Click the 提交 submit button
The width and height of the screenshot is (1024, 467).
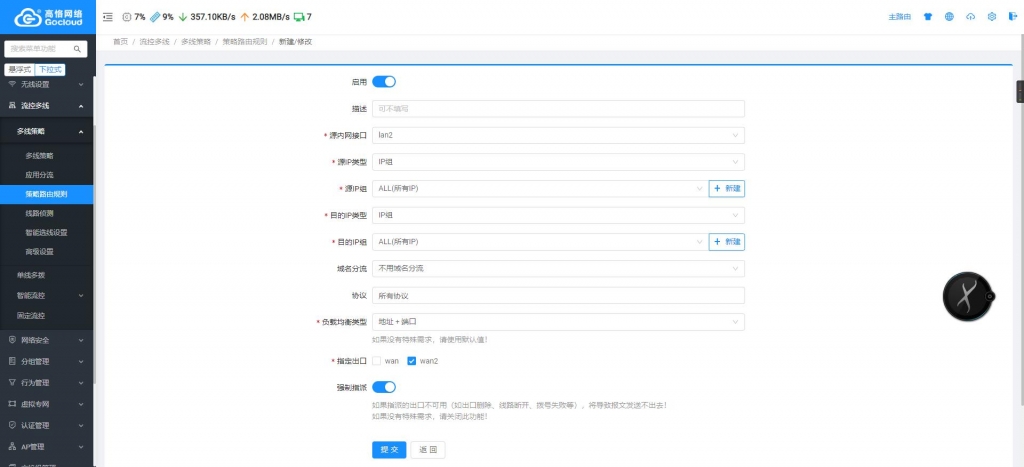pyautogui.click(x=389, y=450)
